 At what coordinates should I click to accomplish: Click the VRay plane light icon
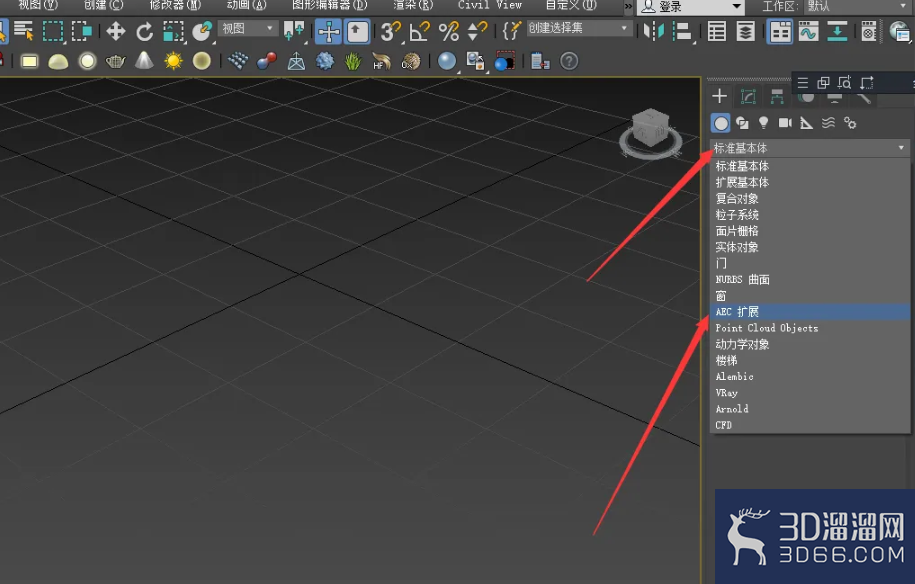click(29, 61)
